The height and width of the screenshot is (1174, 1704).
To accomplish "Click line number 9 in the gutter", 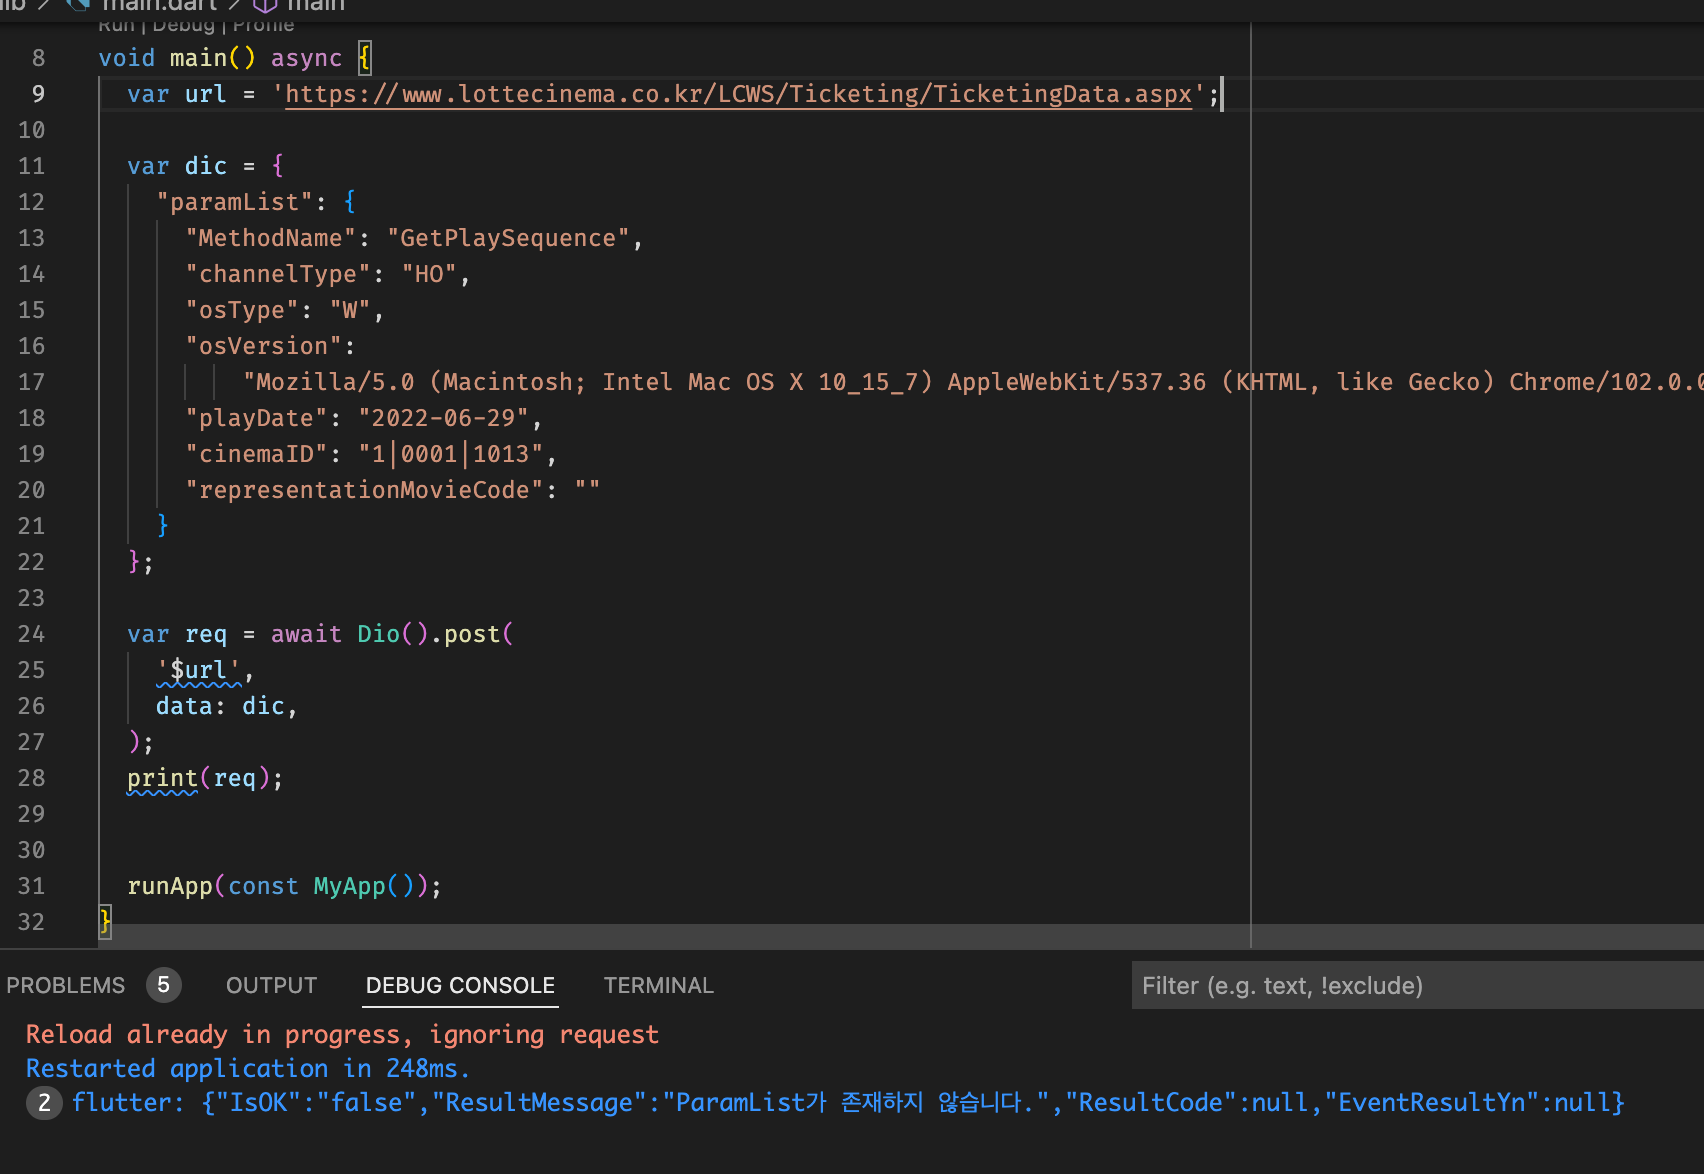I will 38,94.
